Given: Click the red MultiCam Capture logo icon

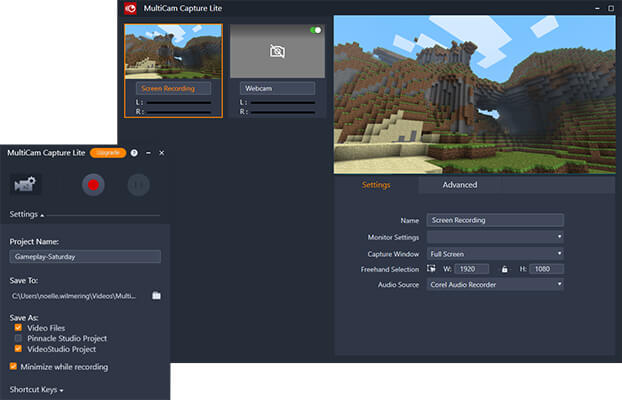Looking at the screenshot, I should tap(130, 8).
